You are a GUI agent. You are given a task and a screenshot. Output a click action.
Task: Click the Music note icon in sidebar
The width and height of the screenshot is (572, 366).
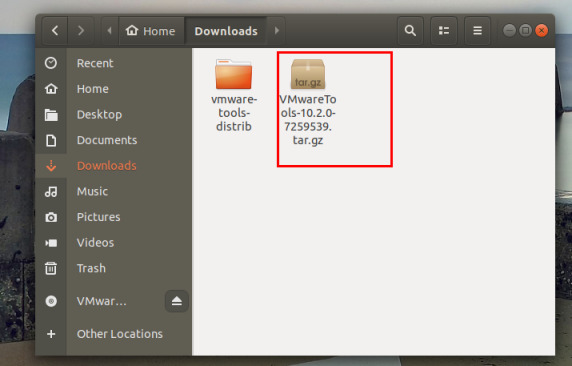[51, 192]
